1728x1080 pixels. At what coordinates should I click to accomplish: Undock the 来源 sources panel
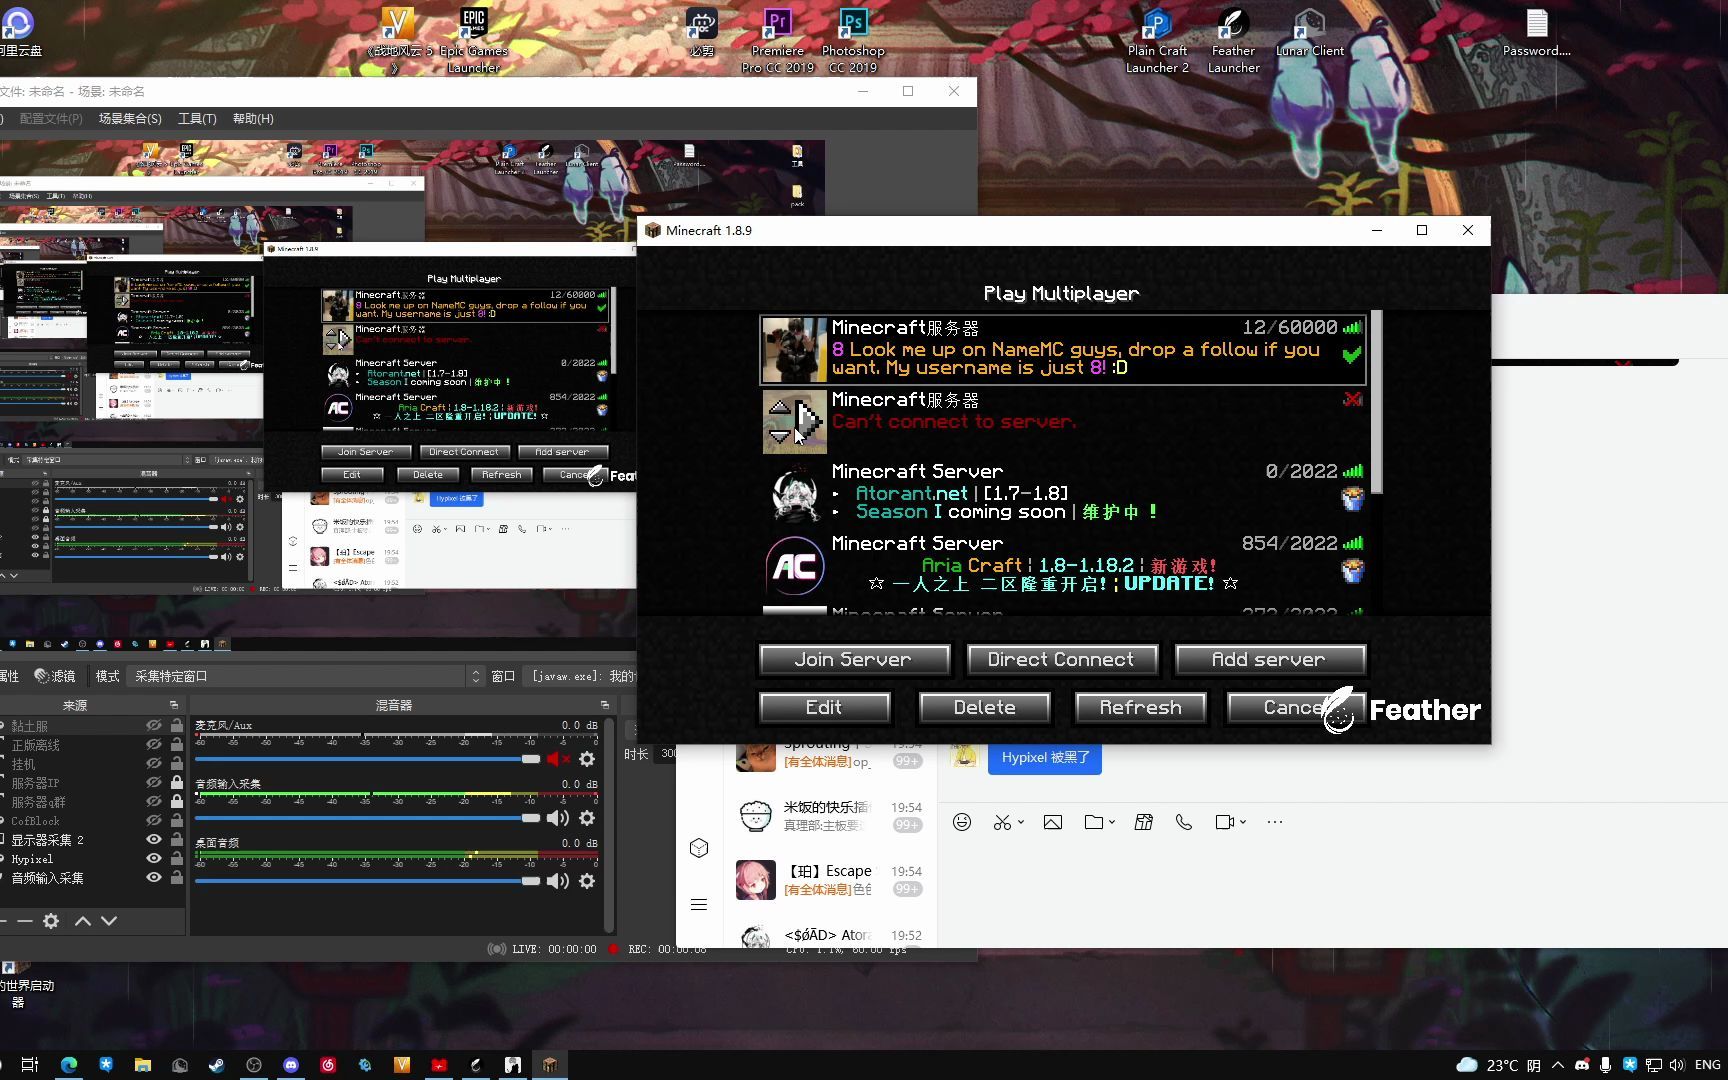(173, 705)
